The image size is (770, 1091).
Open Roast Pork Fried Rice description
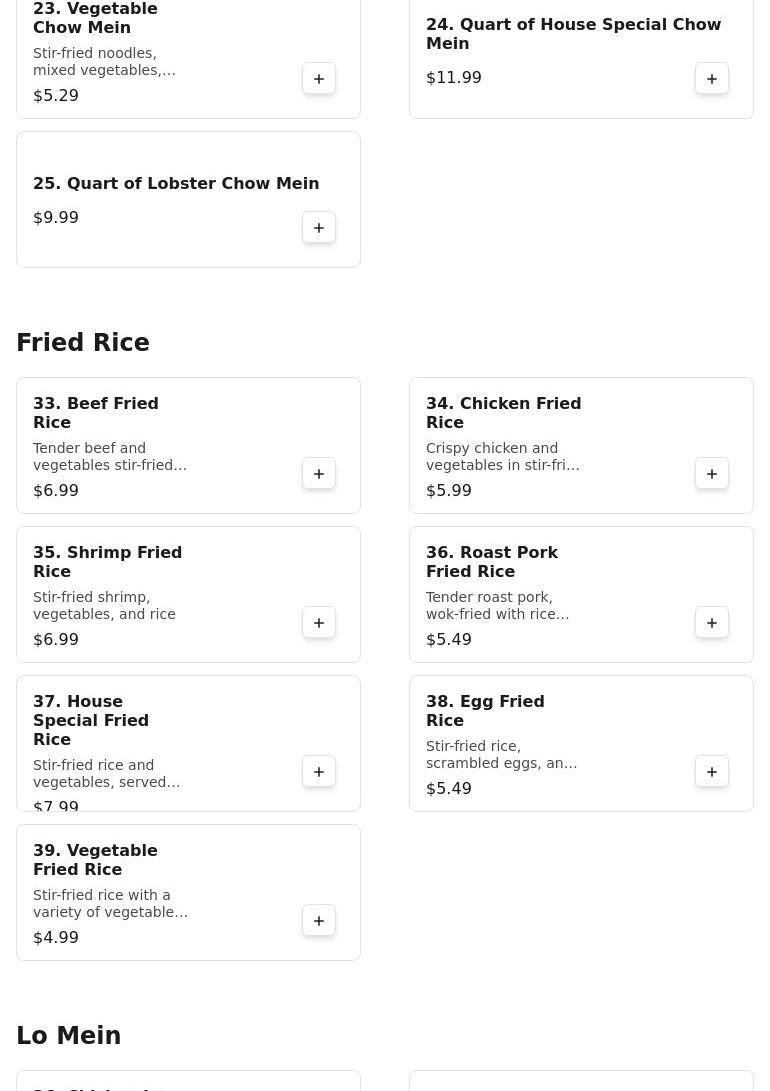497,606
